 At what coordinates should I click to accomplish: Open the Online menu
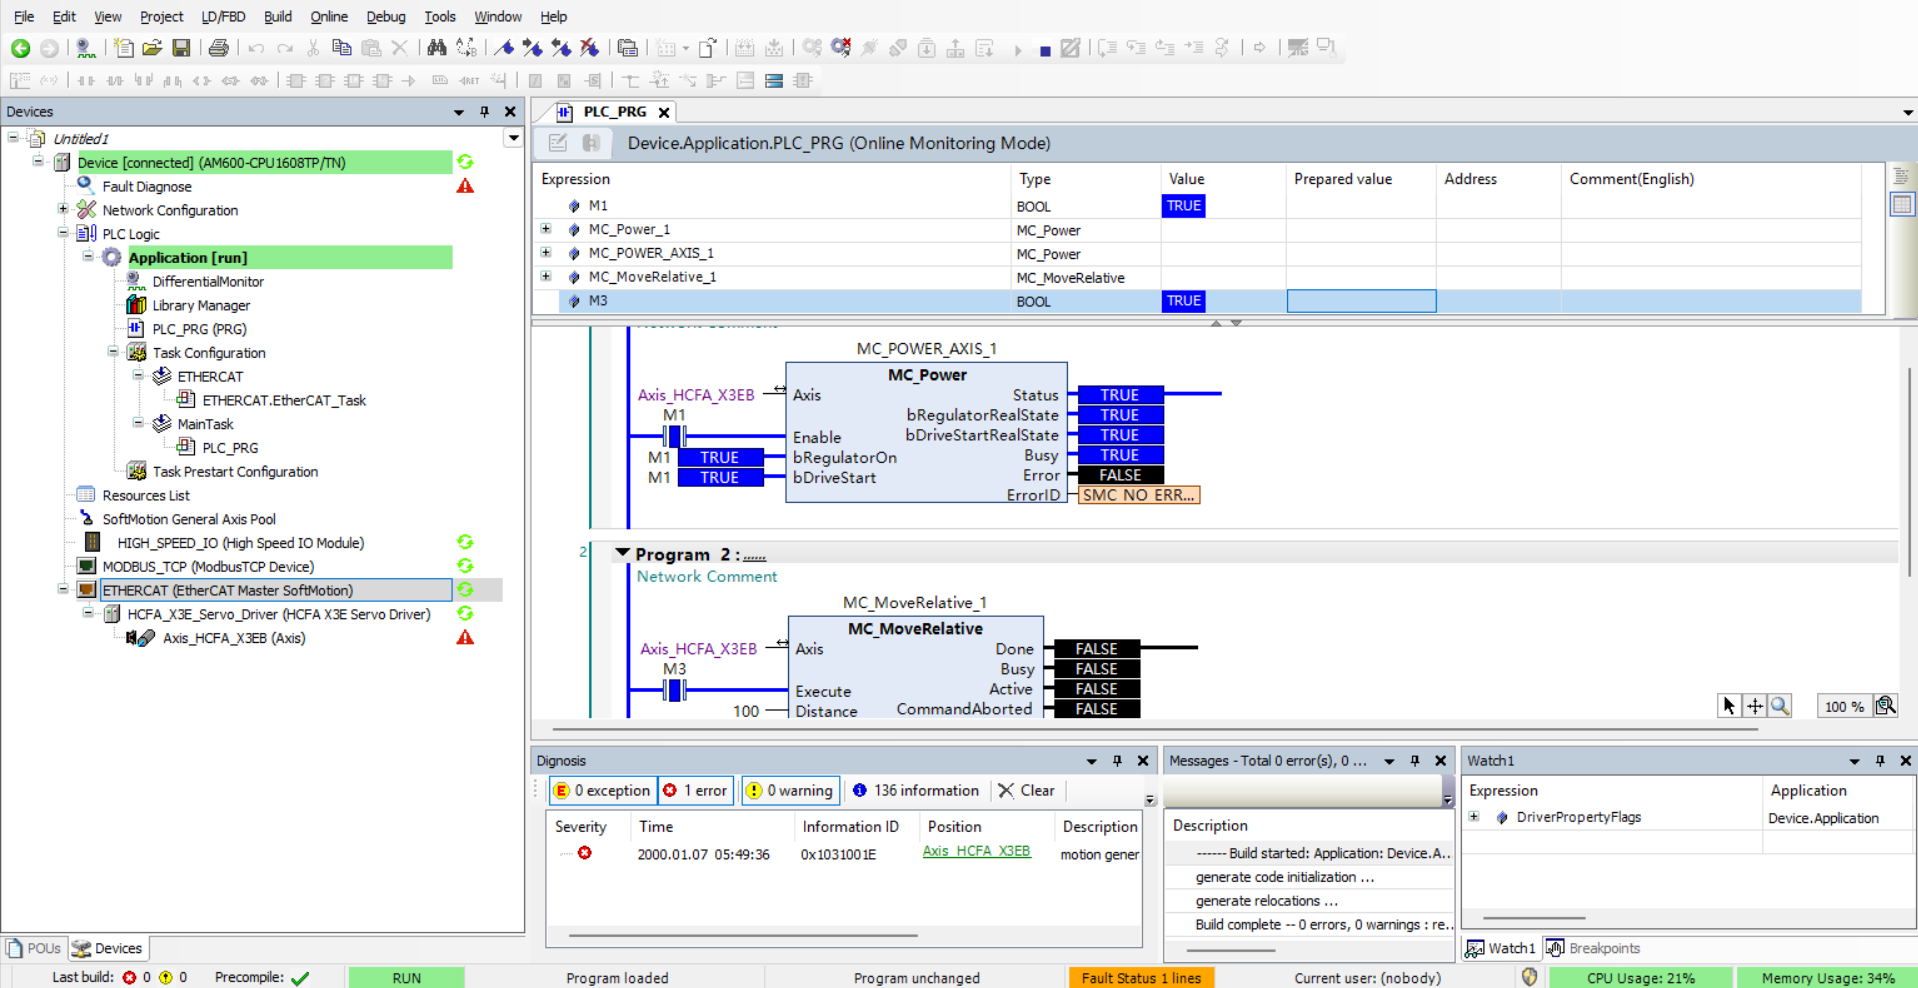point(328,16)
